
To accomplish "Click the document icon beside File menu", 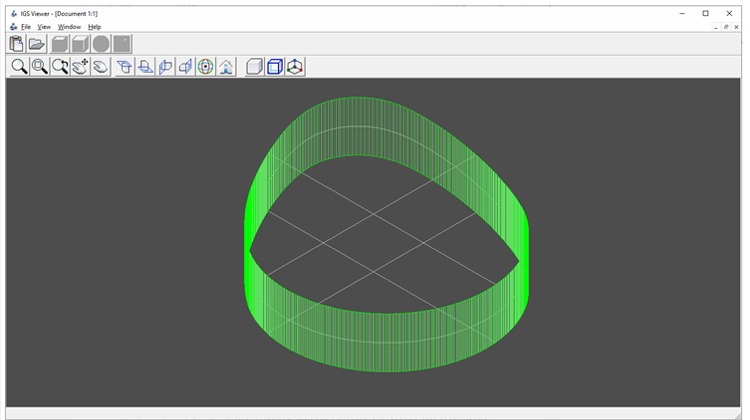I will (13, 27).
